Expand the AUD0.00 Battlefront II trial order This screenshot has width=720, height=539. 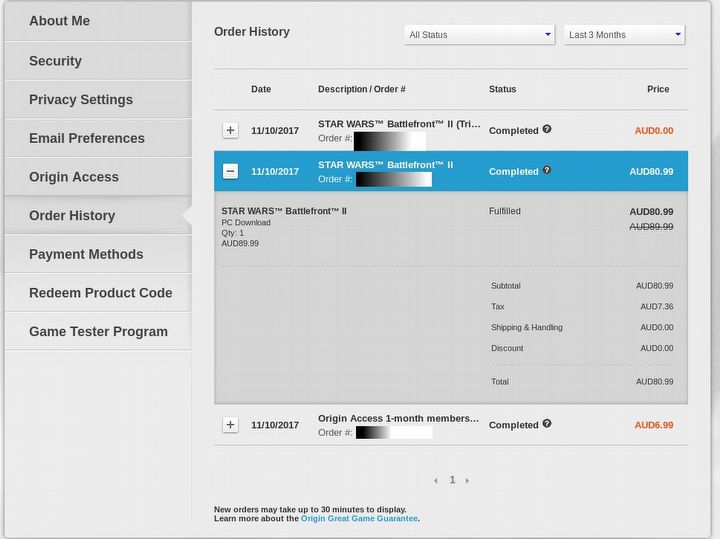tap(230, 131)
